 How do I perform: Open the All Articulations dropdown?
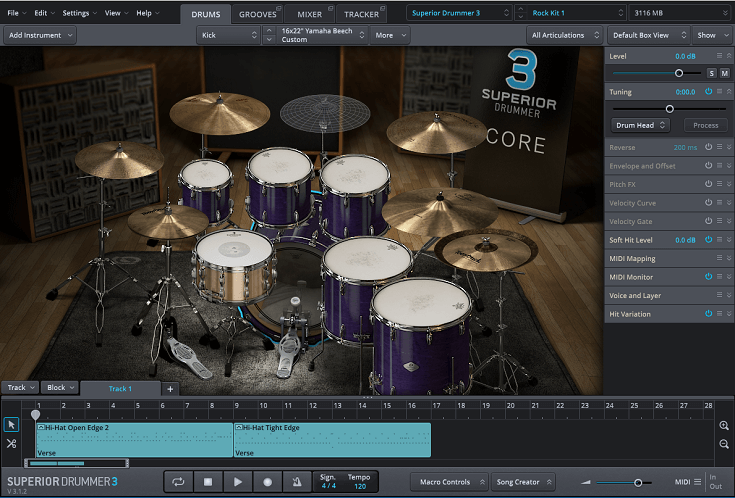point(565,35)
